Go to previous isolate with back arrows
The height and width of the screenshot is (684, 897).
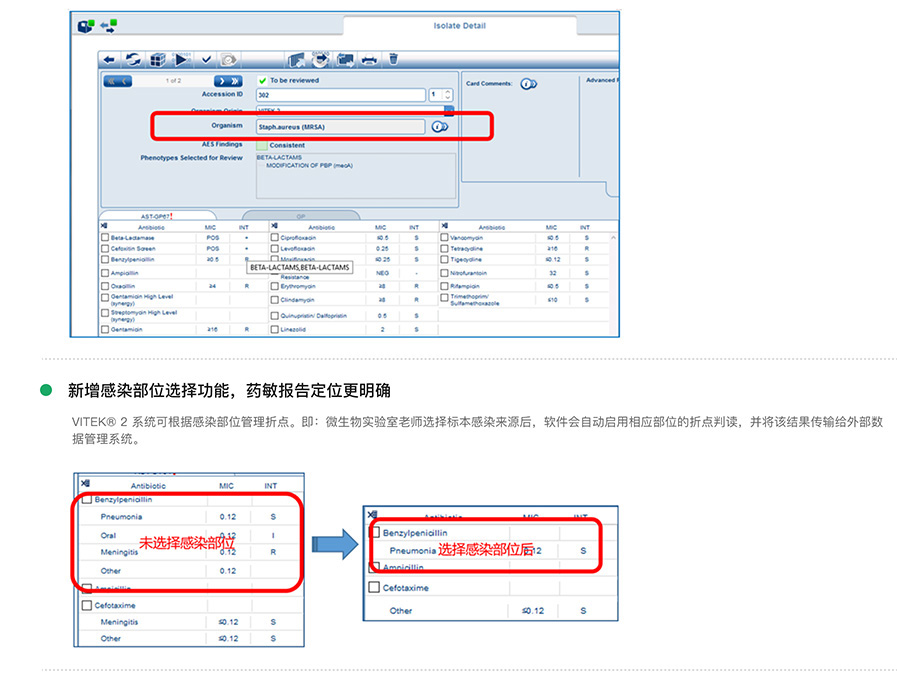[x=117, y=80]
